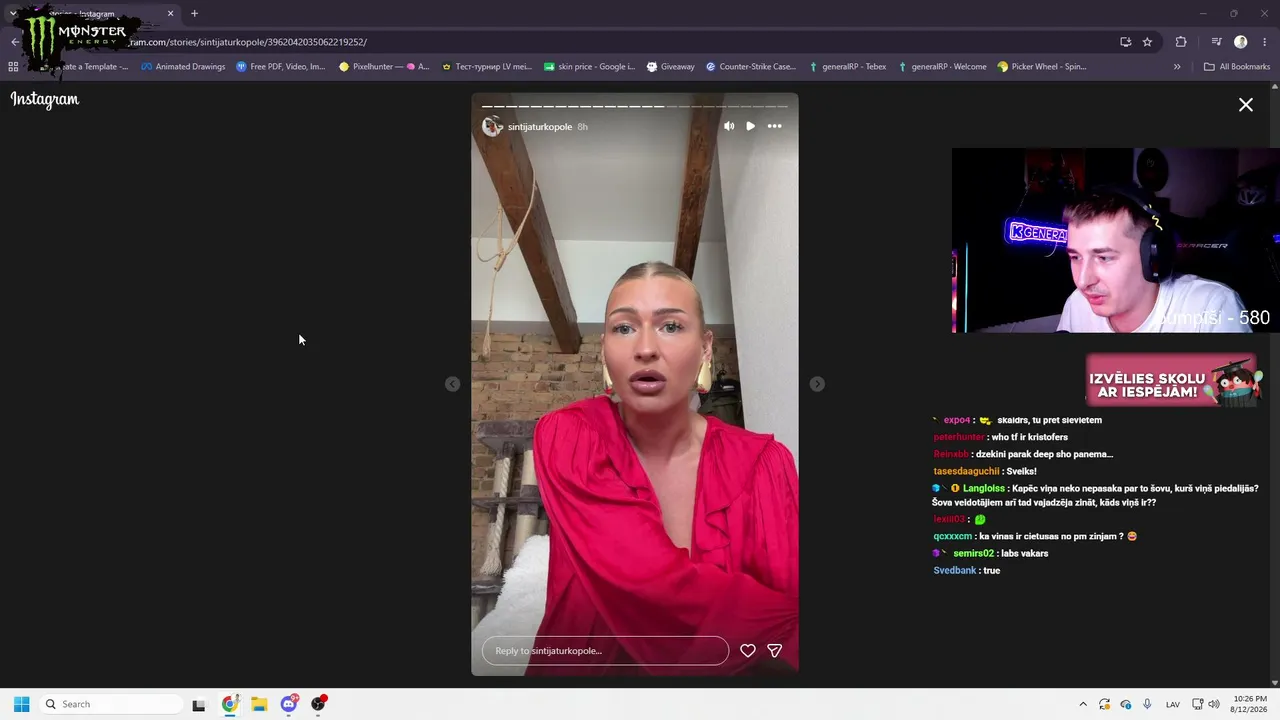The height and width of the screenshot is (720, 1280).
Task: Click the streamer webcam overlay
Action: click(x=1116, y=240)
